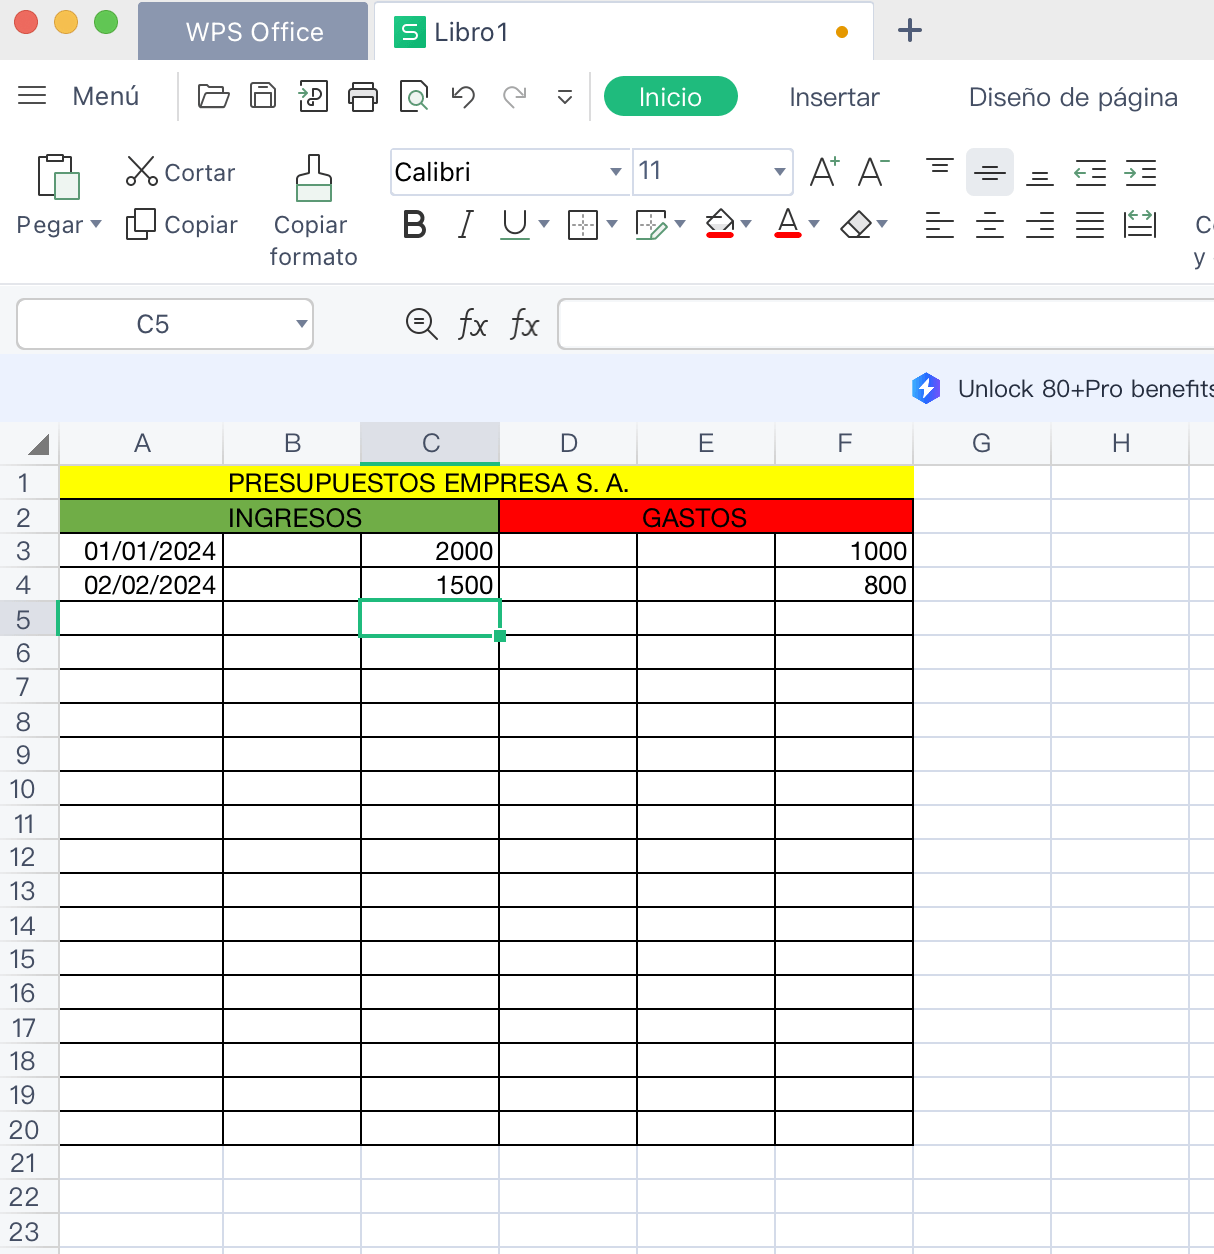
Task: Select the red GASTOS header cell
Action: coord(705,517)
